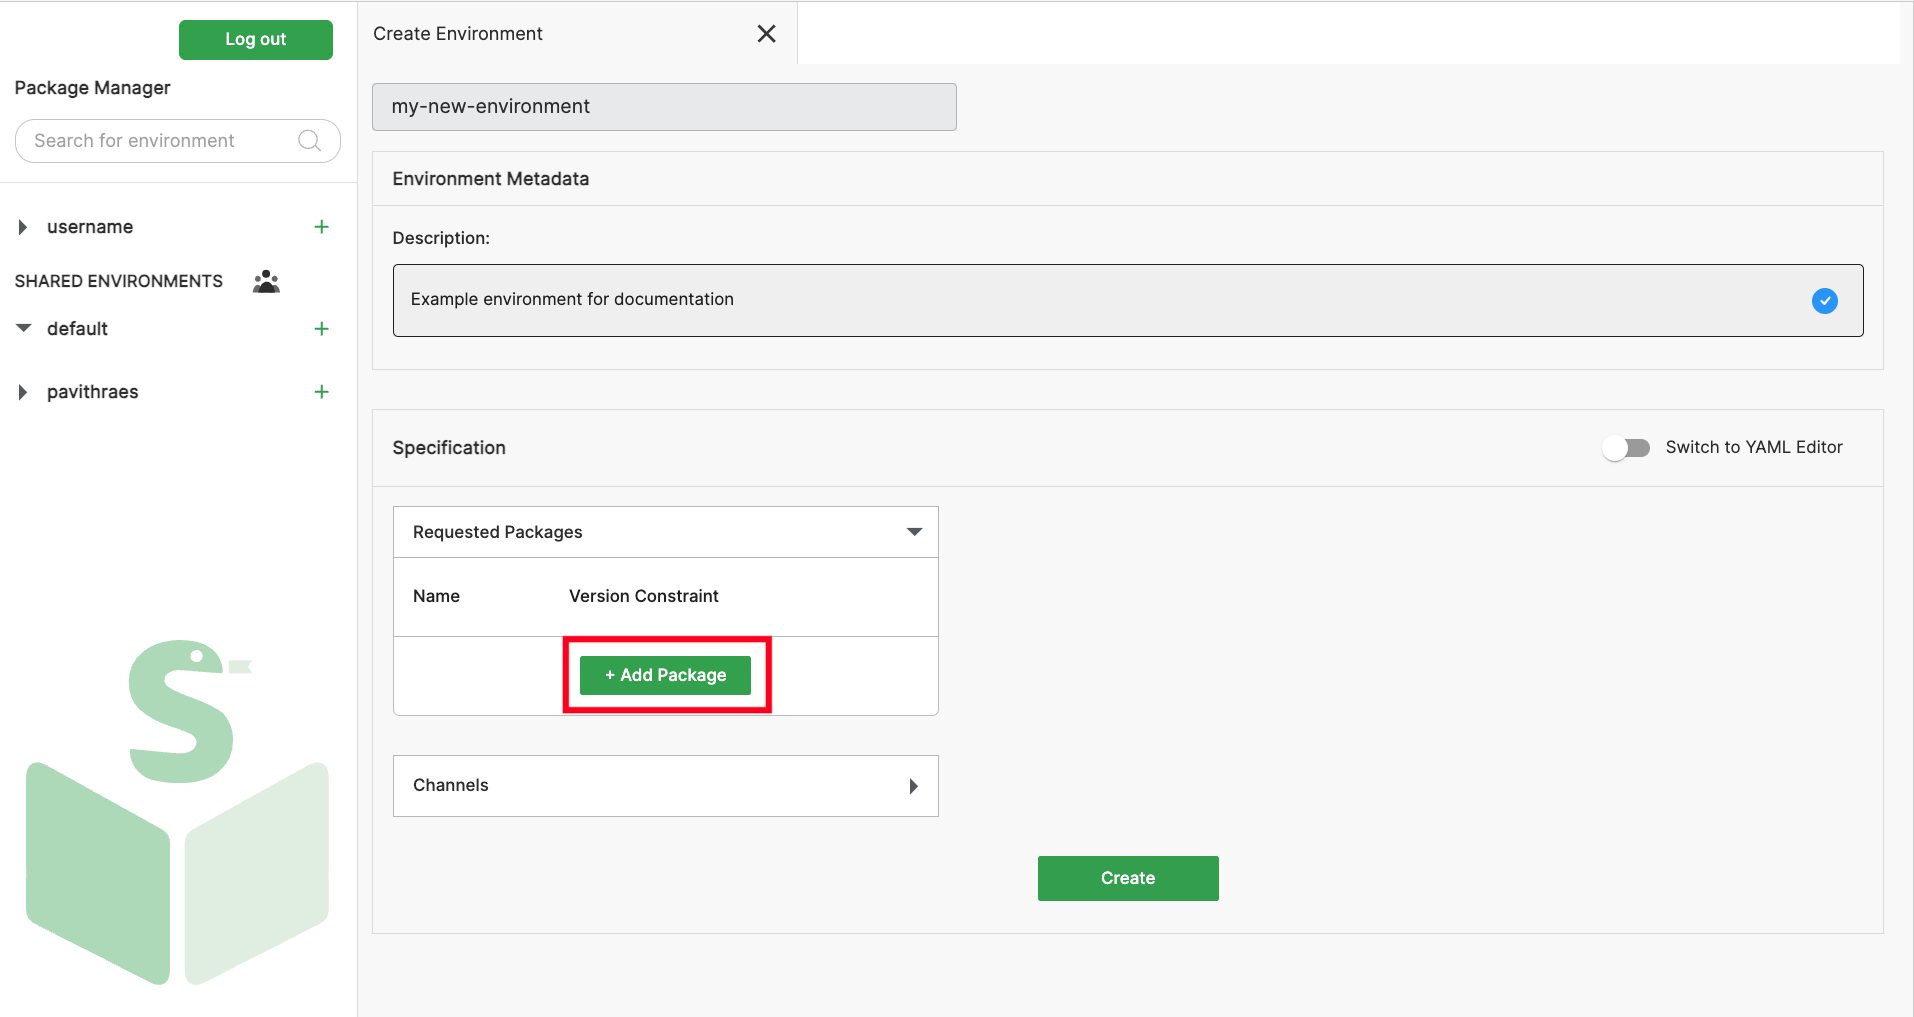1914x1017 pixels.
Task: Collapse the Requested Packages section
Action: (x=913, y=531)
